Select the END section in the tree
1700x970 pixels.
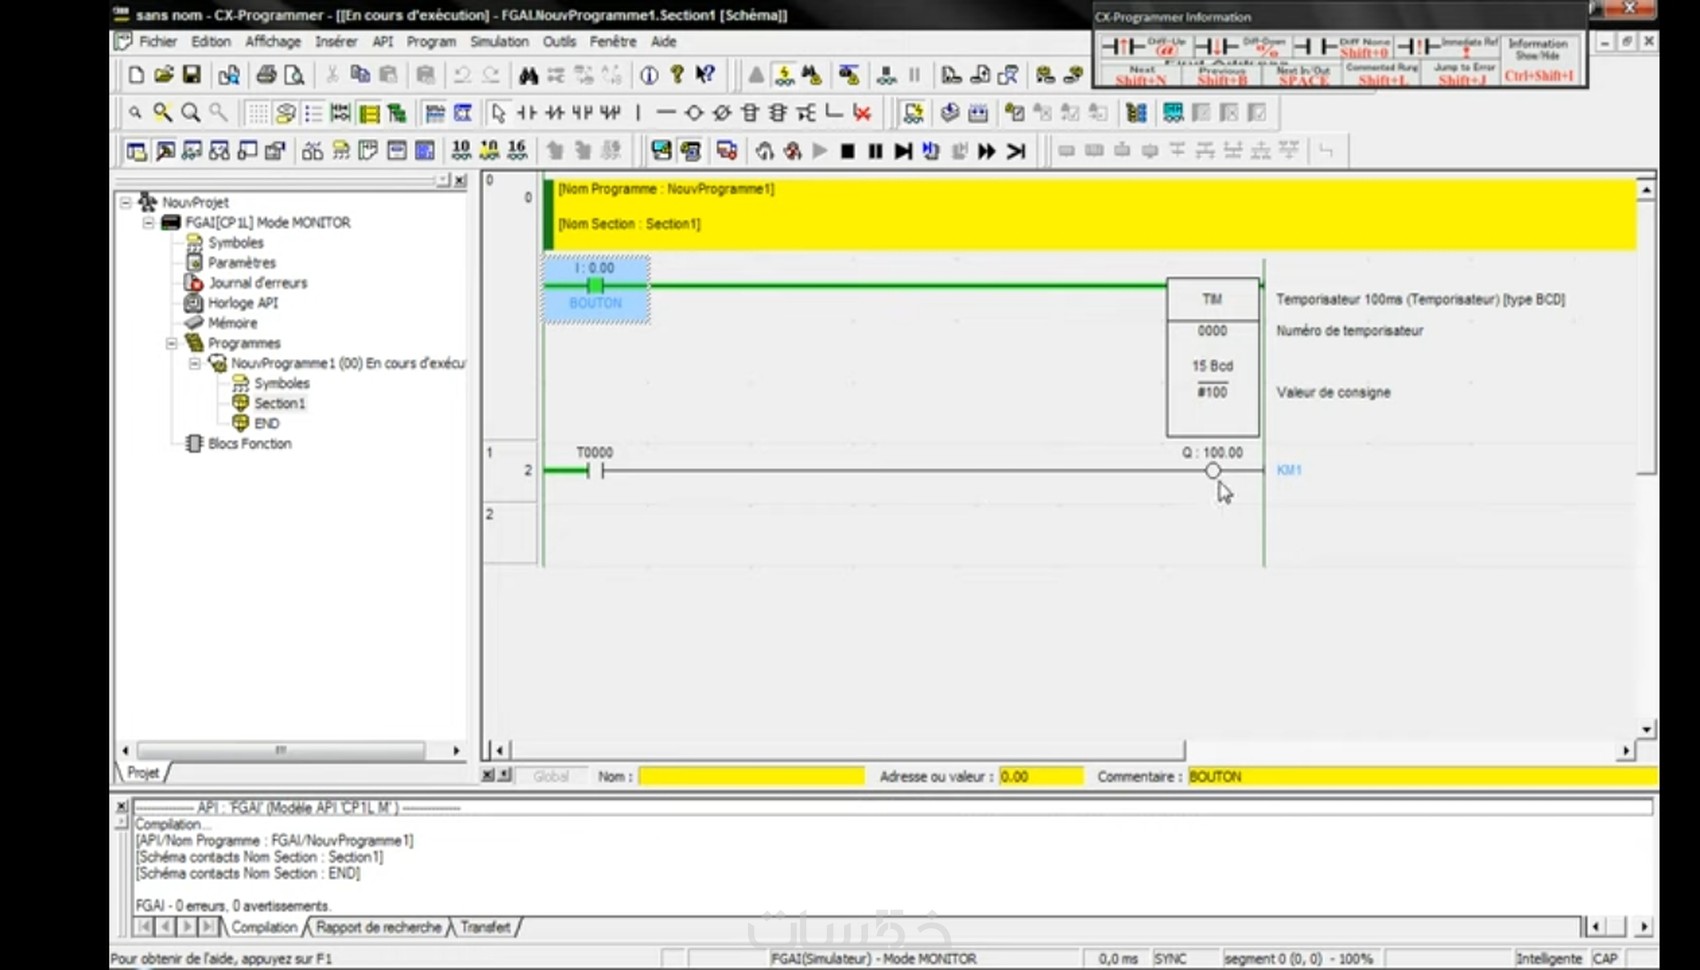[x=266, y=424]
